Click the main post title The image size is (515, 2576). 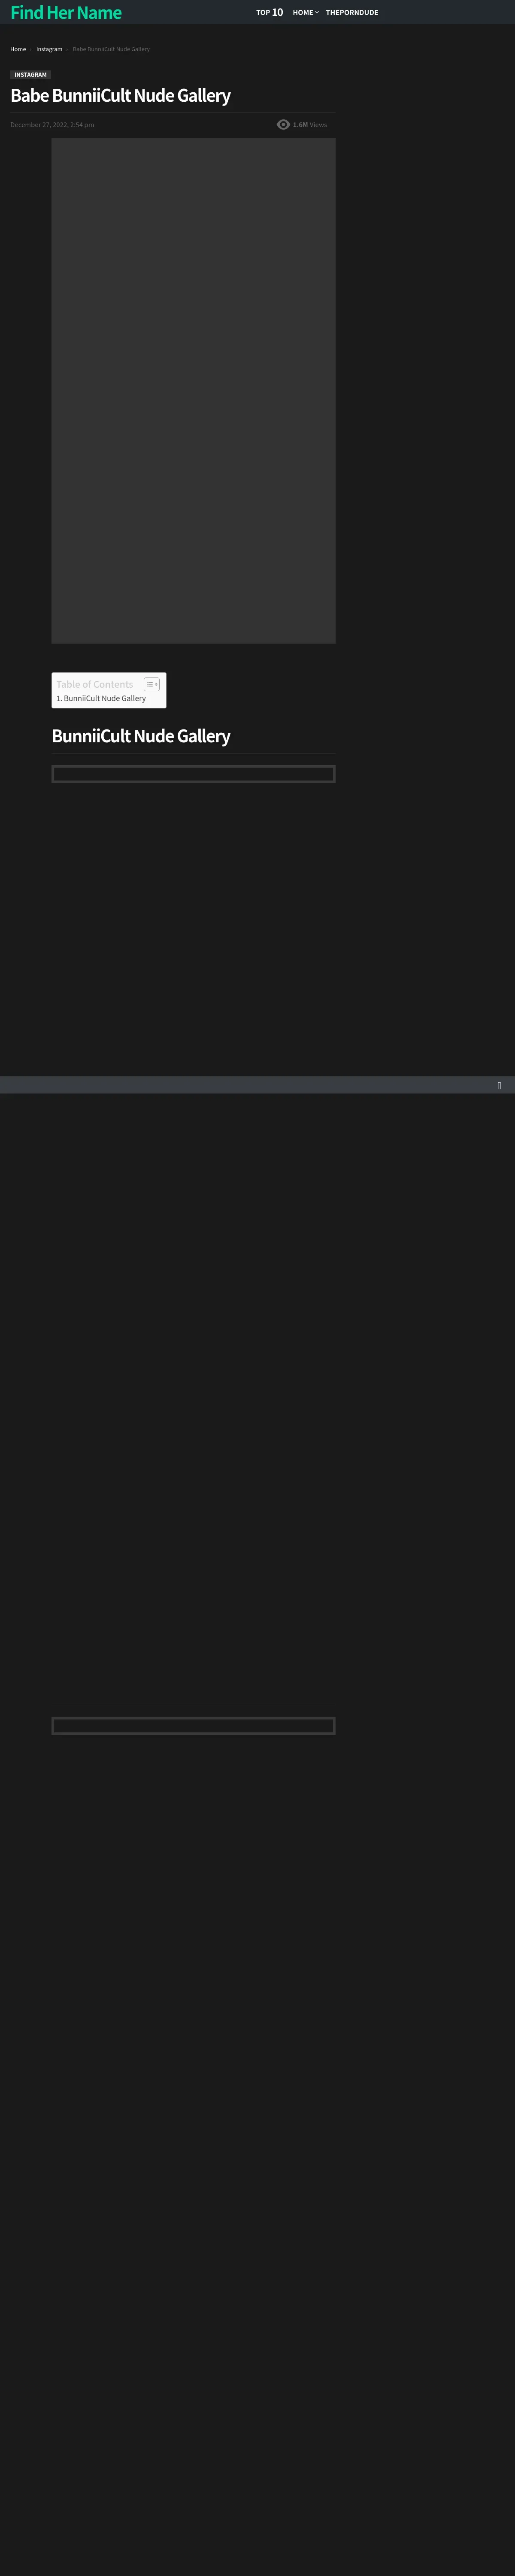pos(120,96)
